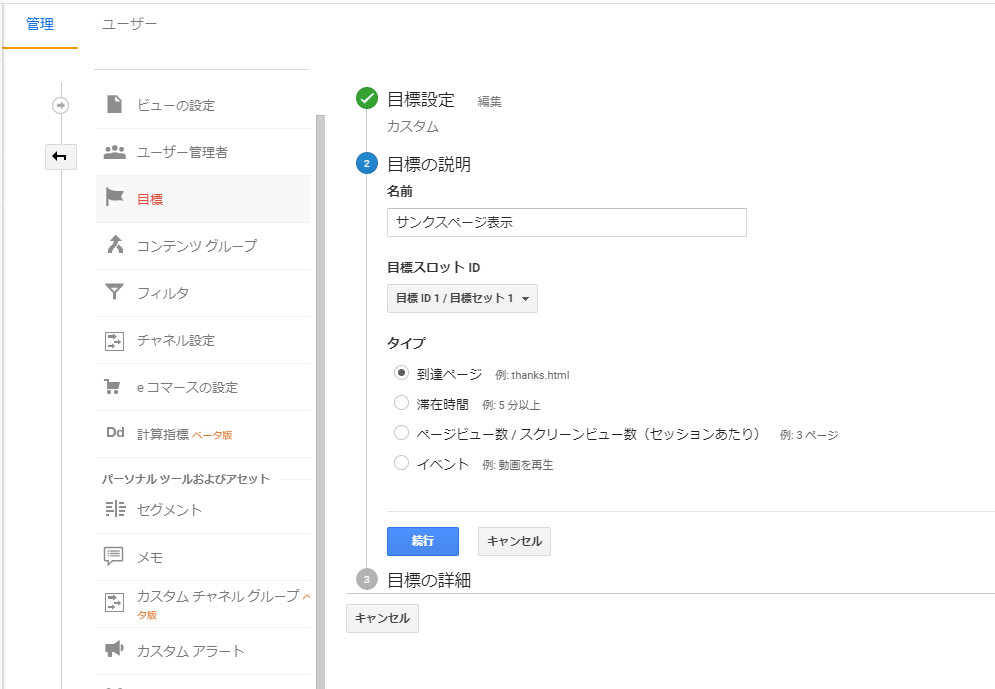
Task: Click the back arrow button in left rail
Action: (60, 157)
